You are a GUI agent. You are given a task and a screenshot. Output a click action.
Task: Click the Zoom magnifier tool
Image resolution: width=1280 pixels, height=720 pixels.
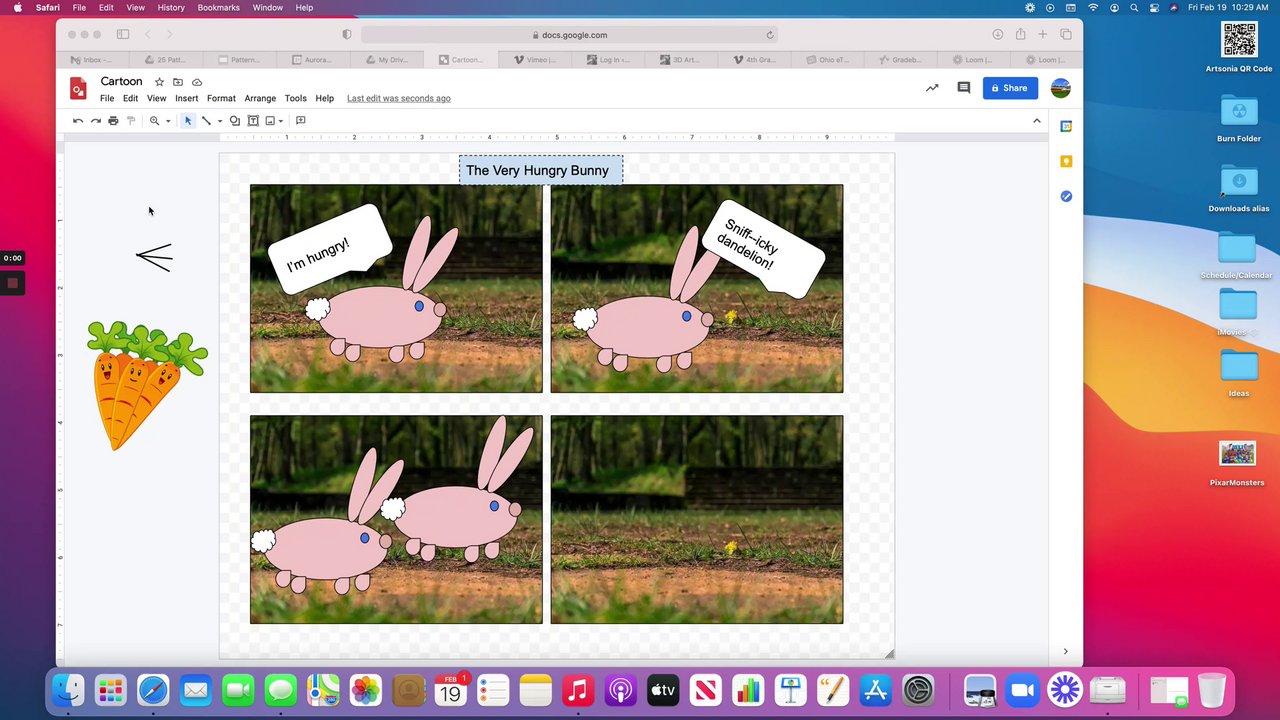tap(154, 121)
